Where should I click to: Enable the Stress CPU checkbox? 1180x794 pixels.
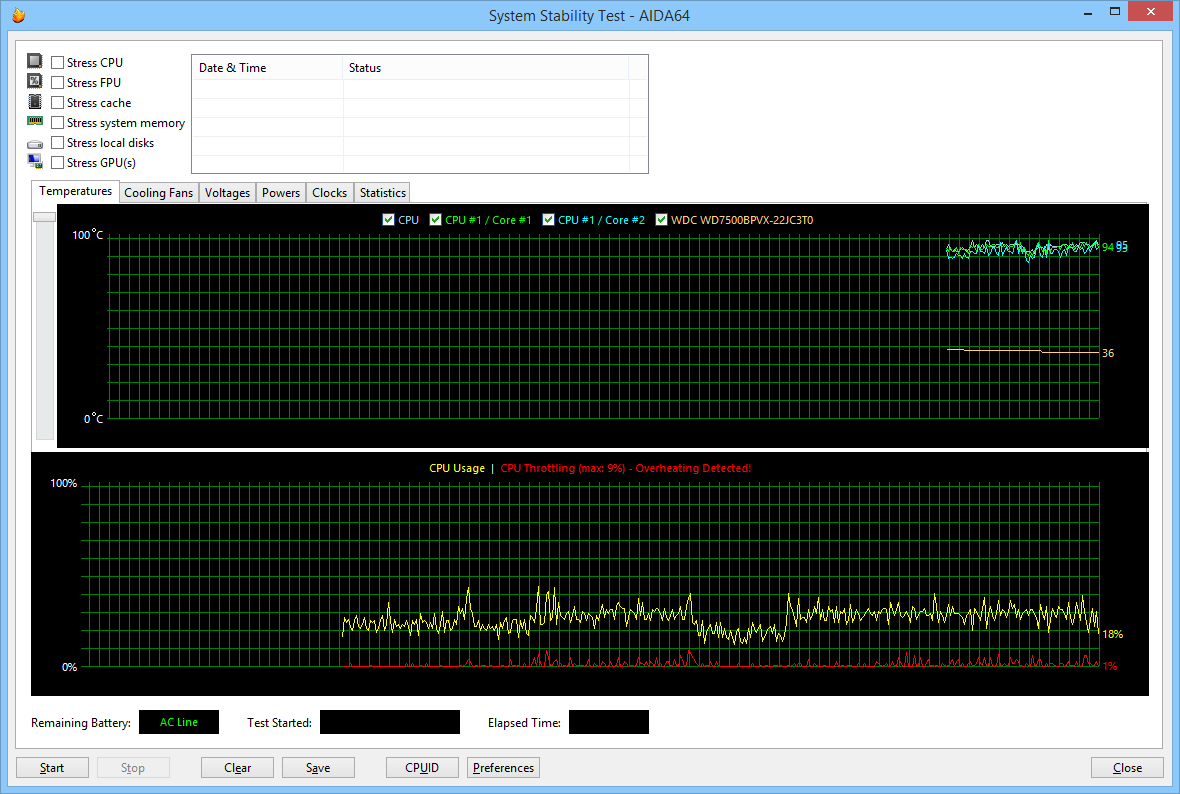pos(57,62)
